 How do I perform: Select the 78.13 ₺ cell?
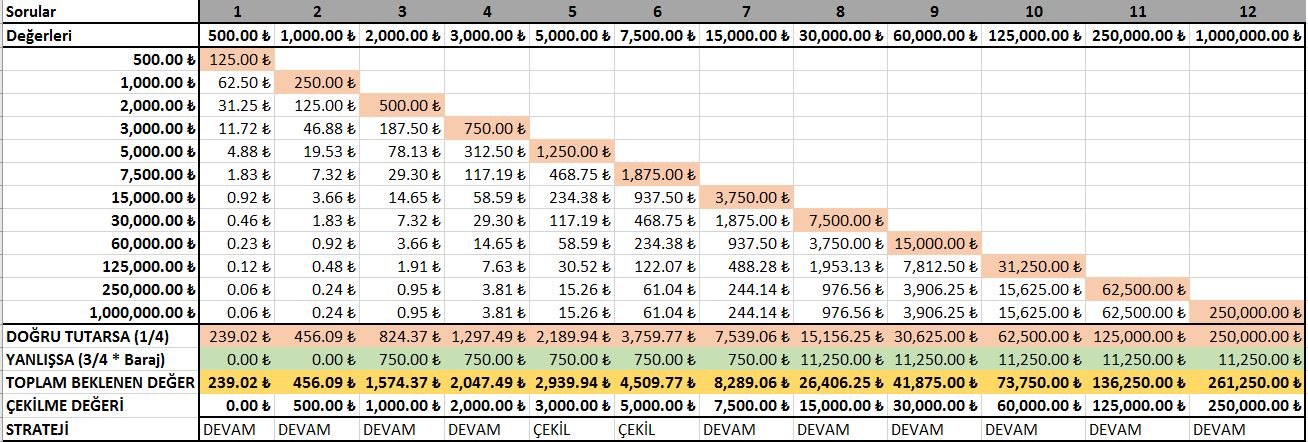pos(402,151)
